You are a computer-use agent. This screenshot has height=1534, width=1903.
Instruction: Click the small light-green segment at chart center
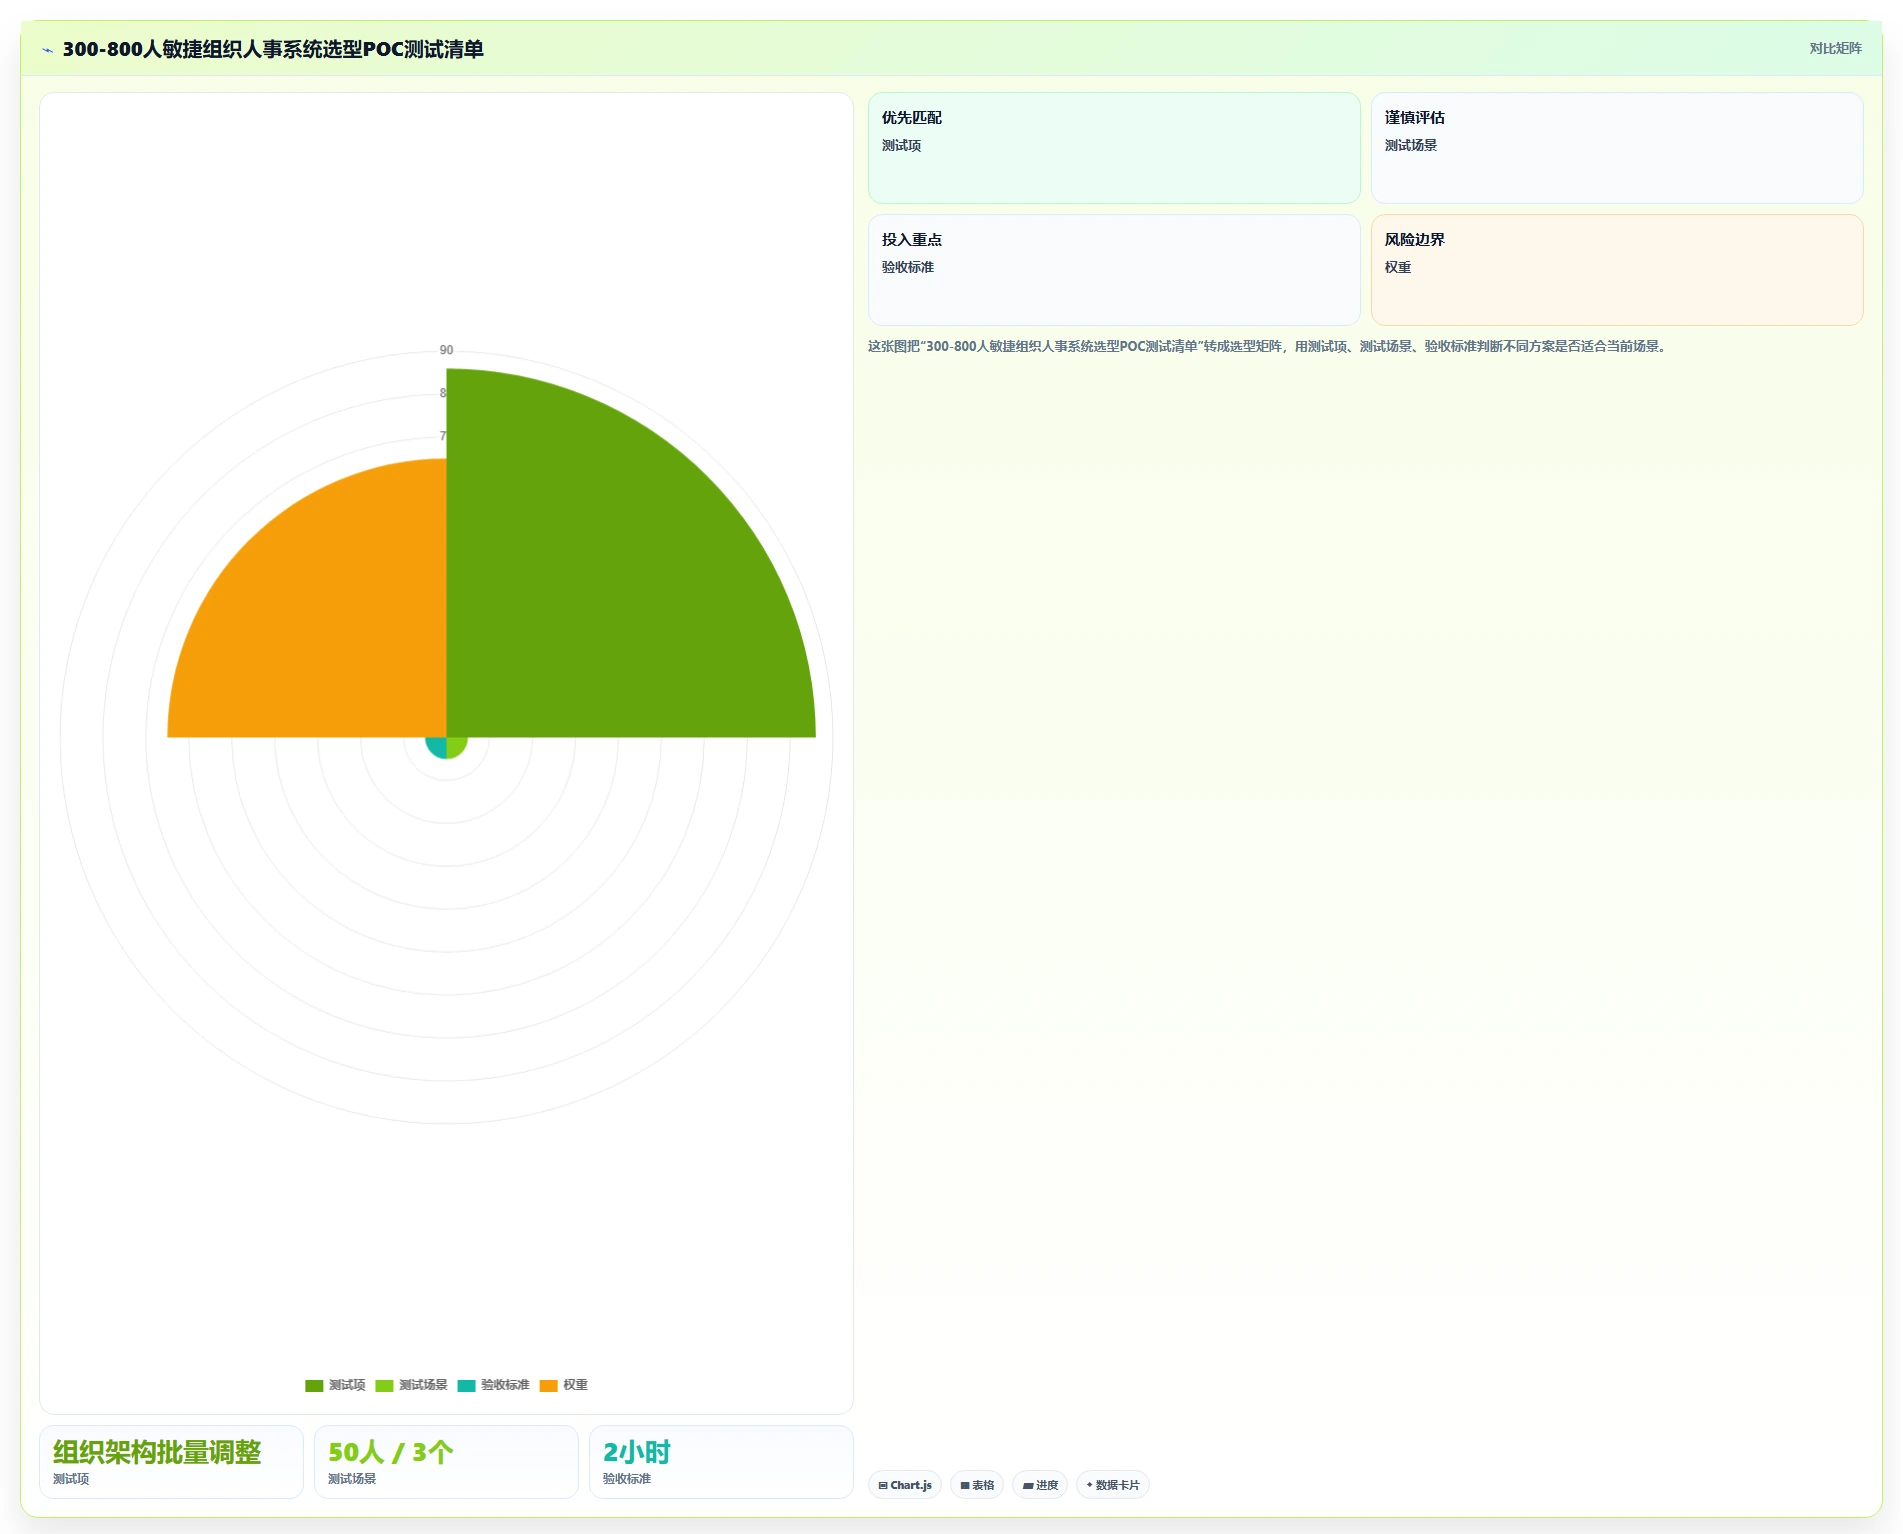[x=455, y=746]
